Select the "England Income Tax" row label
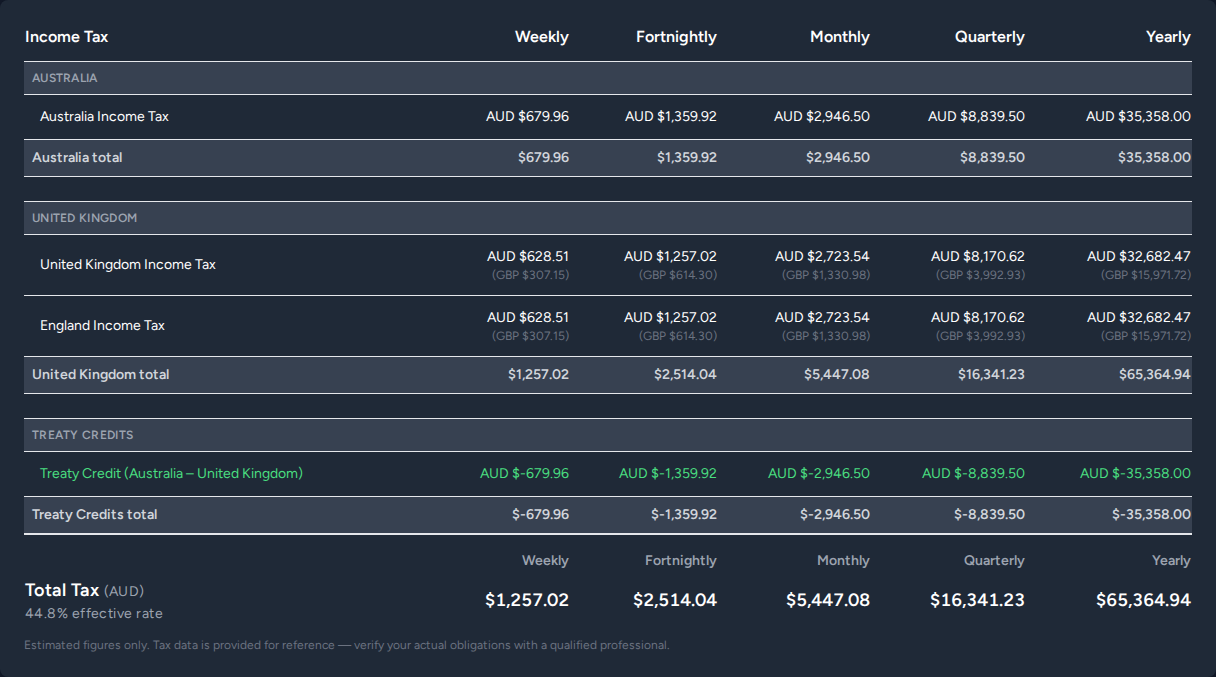Screen dimensions: 1216x677 (102, 325)
